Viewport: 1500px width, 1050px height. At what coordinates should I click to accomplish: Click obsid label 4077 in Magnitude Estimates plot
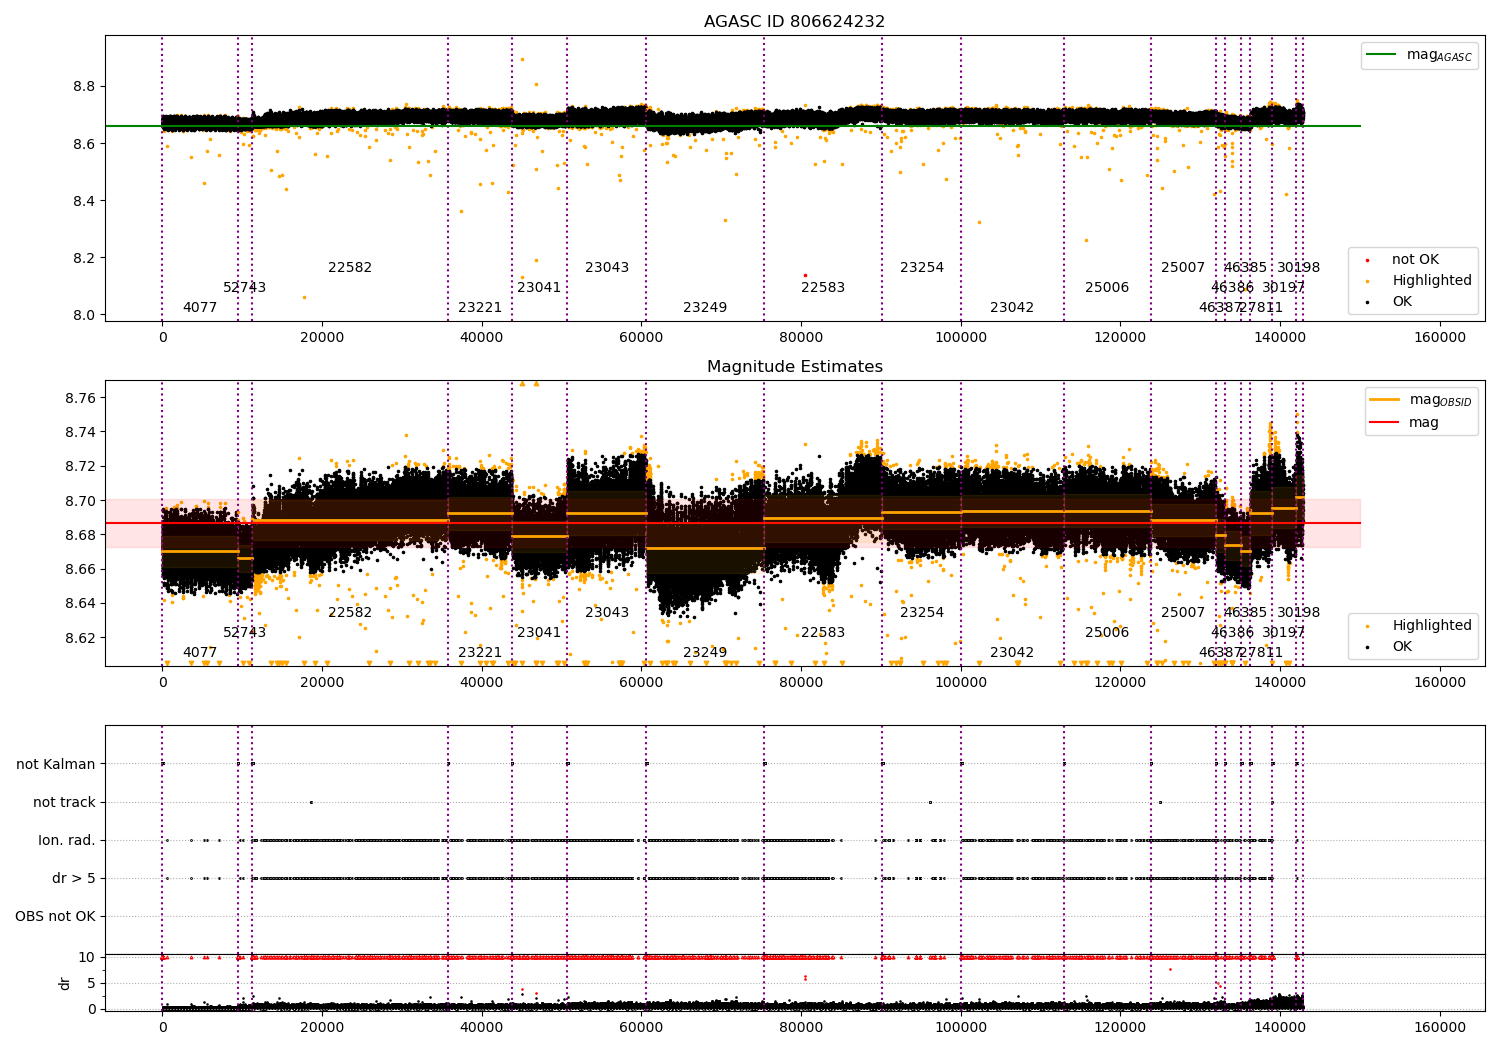(x=200, y=652)
